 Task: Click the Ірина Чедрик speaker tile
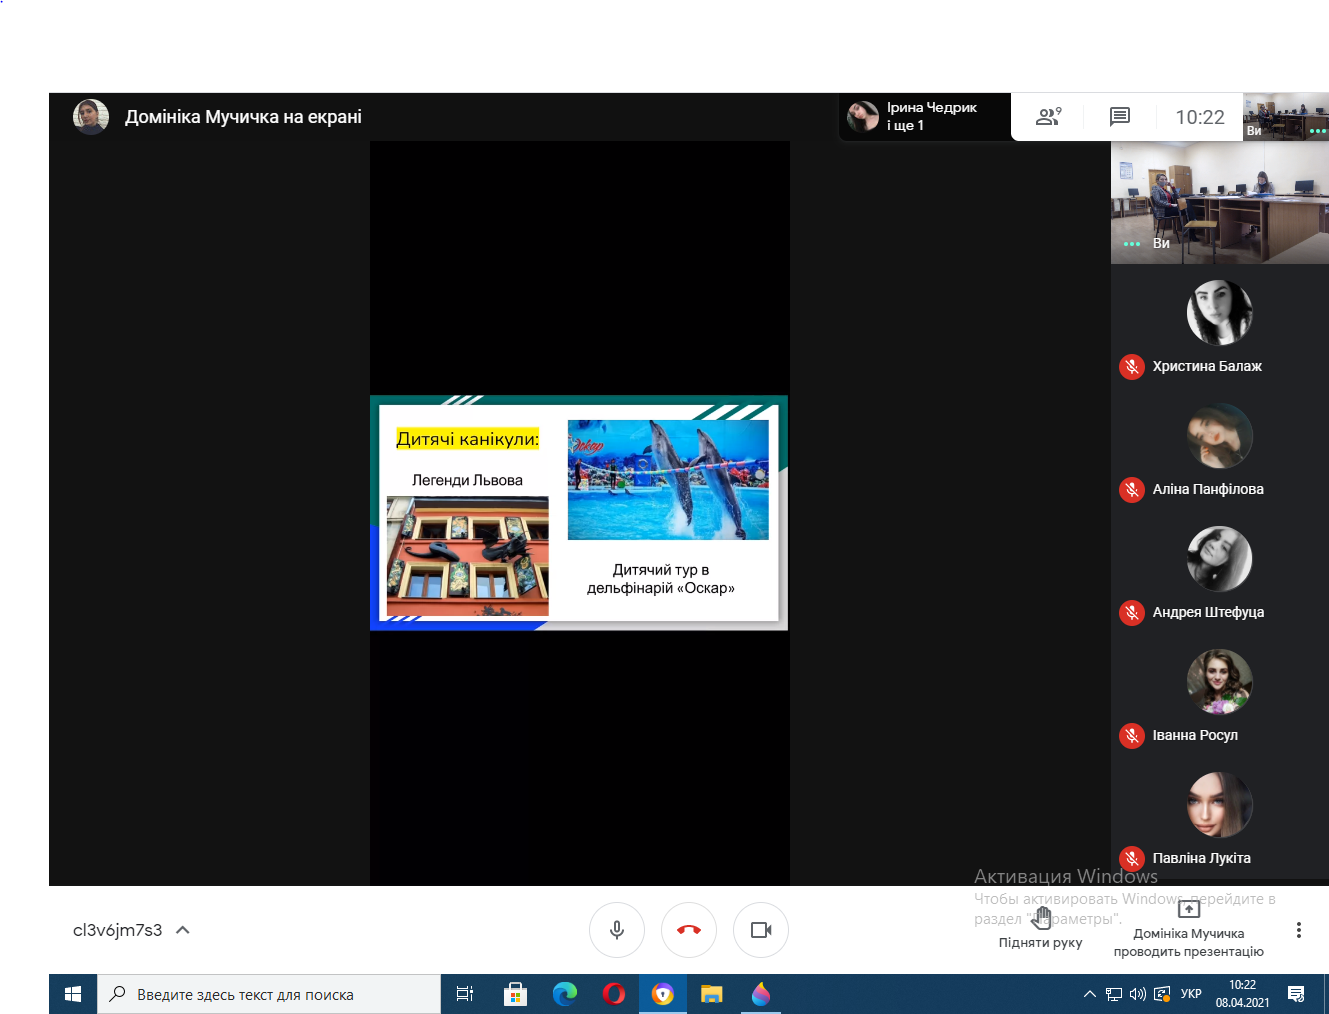click(x=925, y=117)
